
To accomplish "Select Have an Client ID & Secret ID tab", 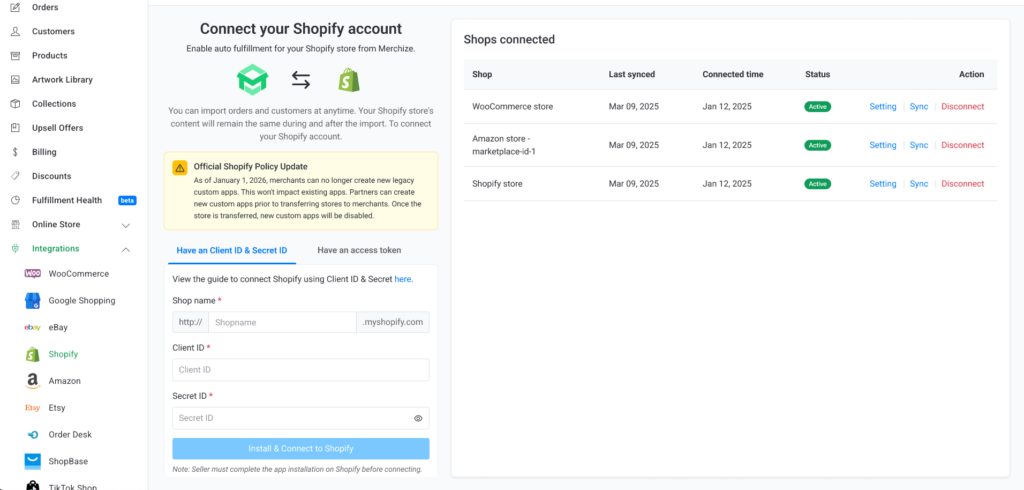I will pos(231,250).
